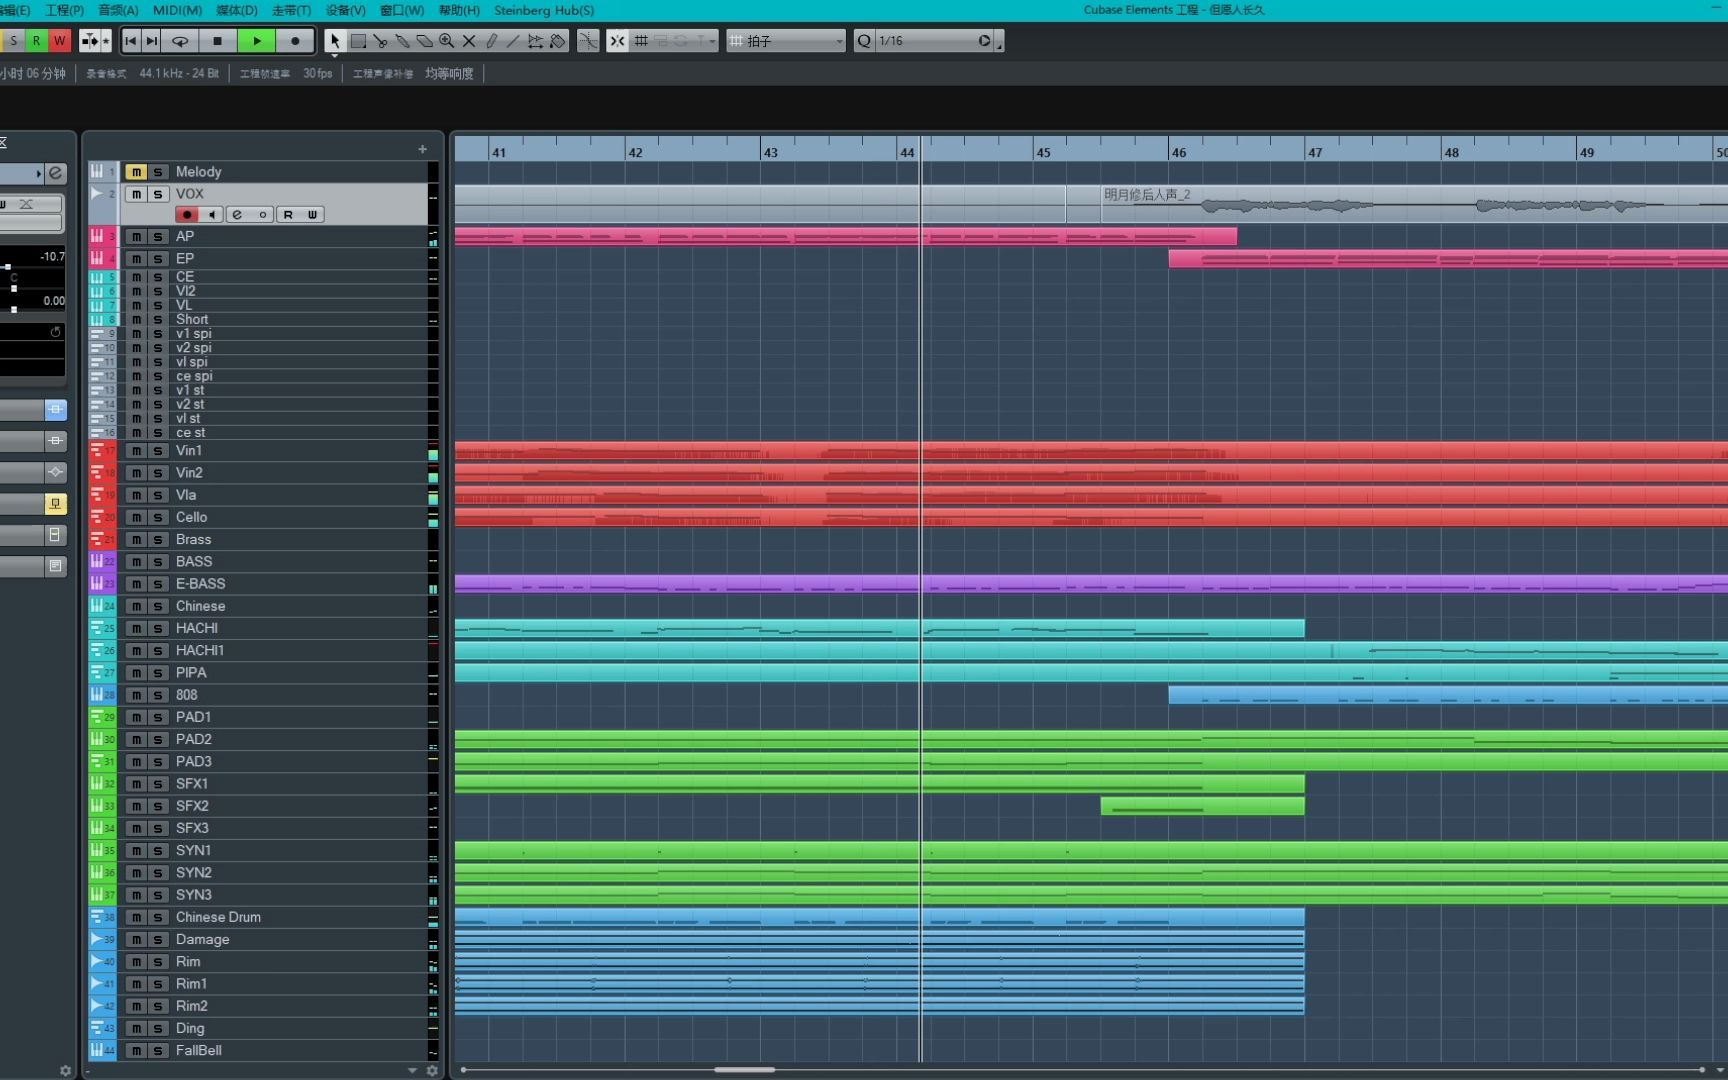This screenshot has height=1080, width=1728.
Task: Open the 走带(T) menu
Action: (x=291, y=10)
